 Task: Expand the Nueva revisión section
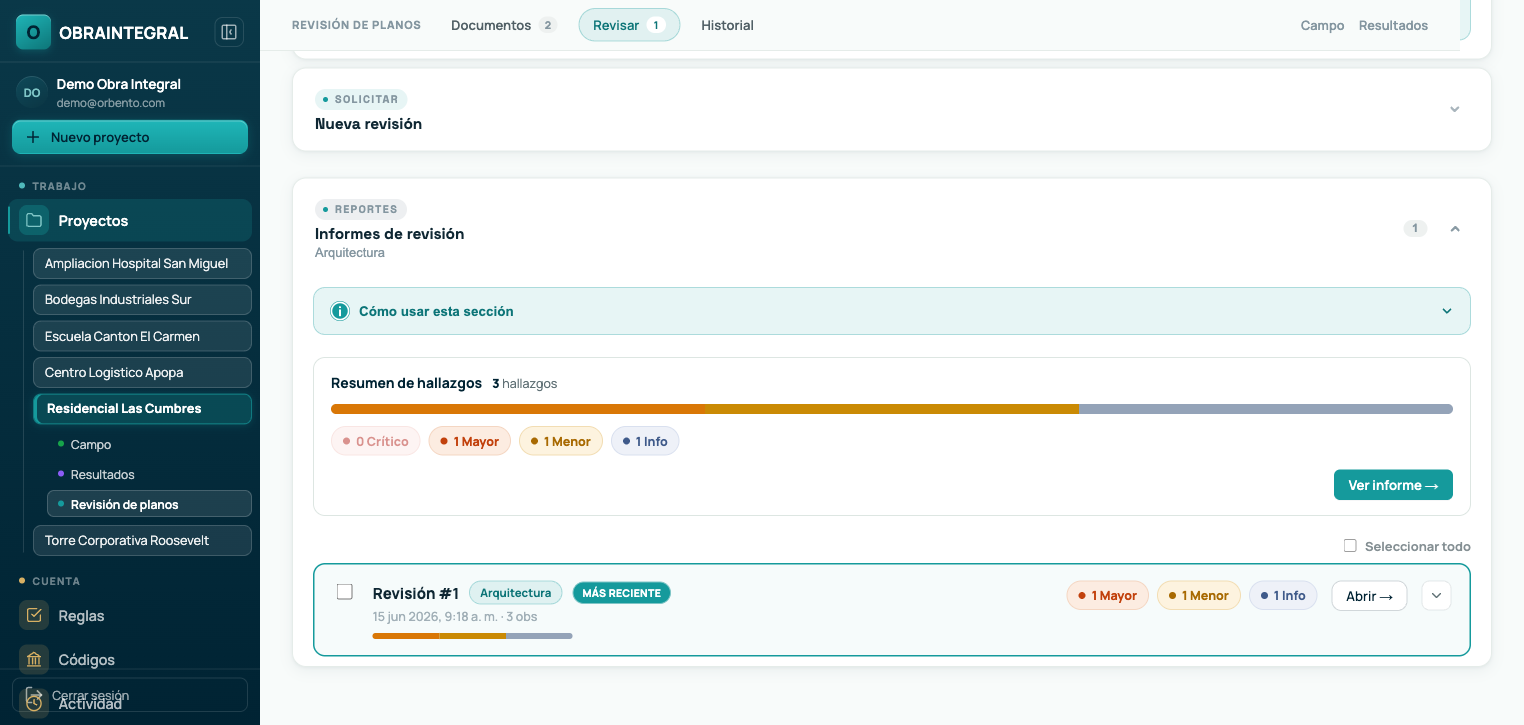coord(1455,109)
